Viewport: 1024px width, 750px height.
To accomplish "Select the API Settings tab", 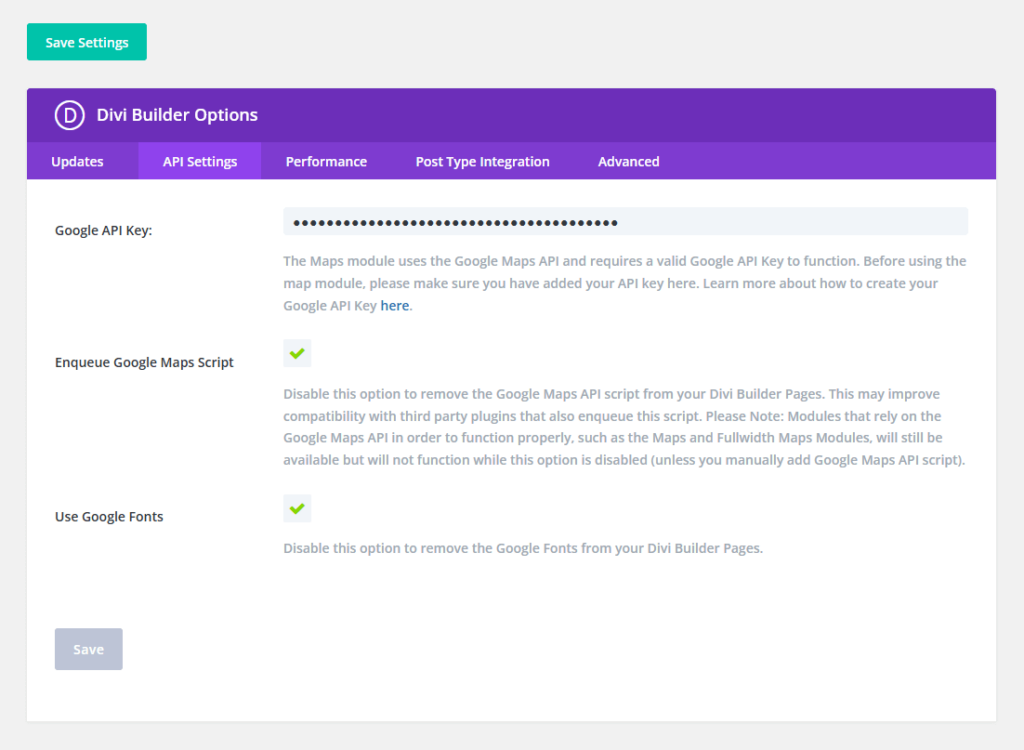I will (200, 161).
